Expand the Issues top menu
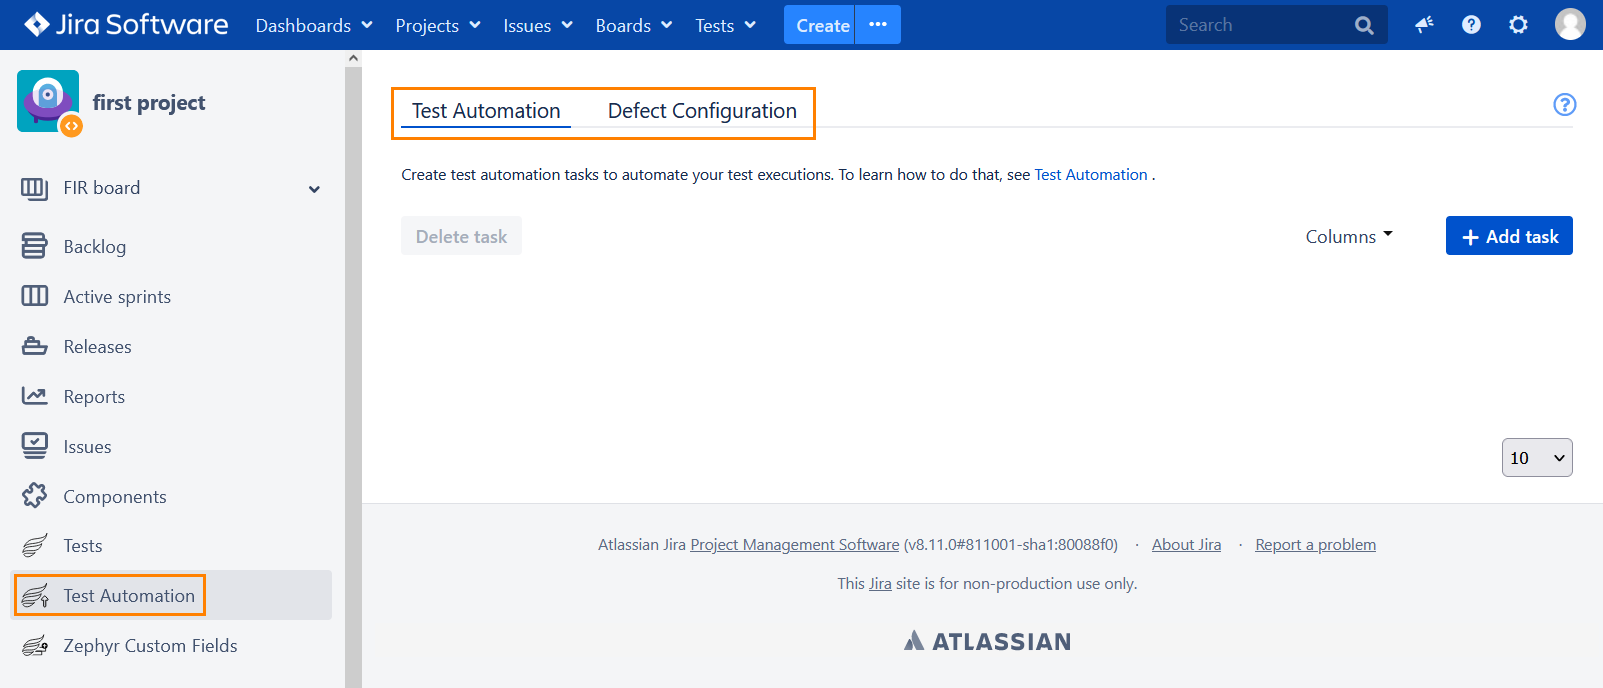 [x=538, y=25]
